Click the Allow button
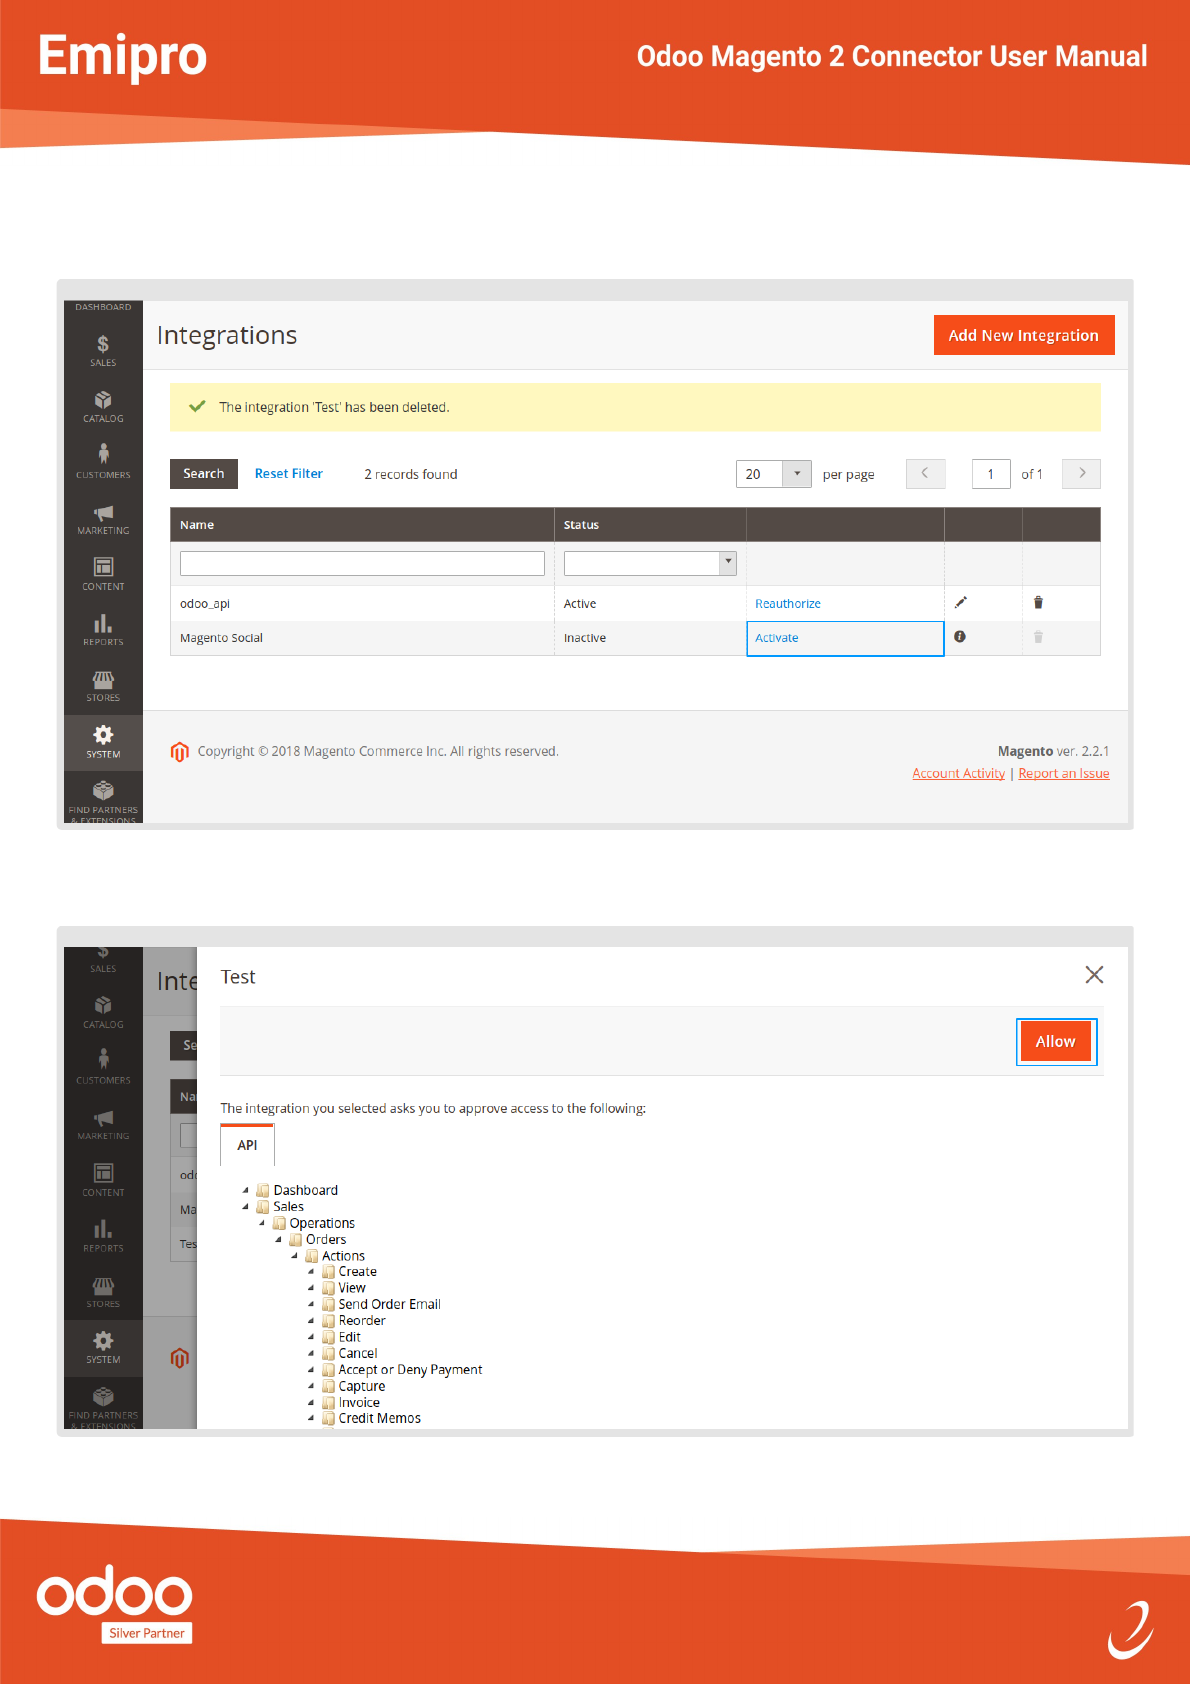 pos(1056,1041)
